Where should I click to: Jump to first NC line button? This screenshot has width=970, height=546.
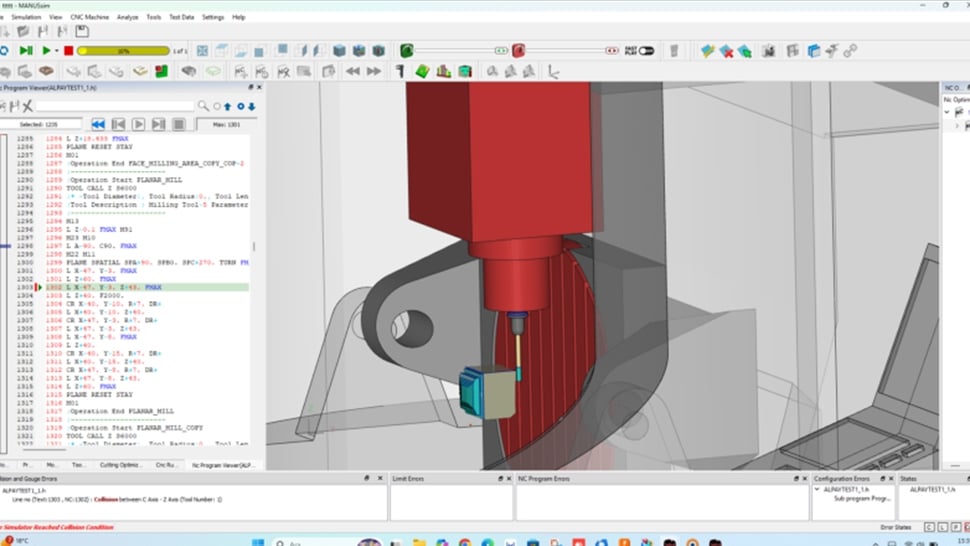point(98,124)
